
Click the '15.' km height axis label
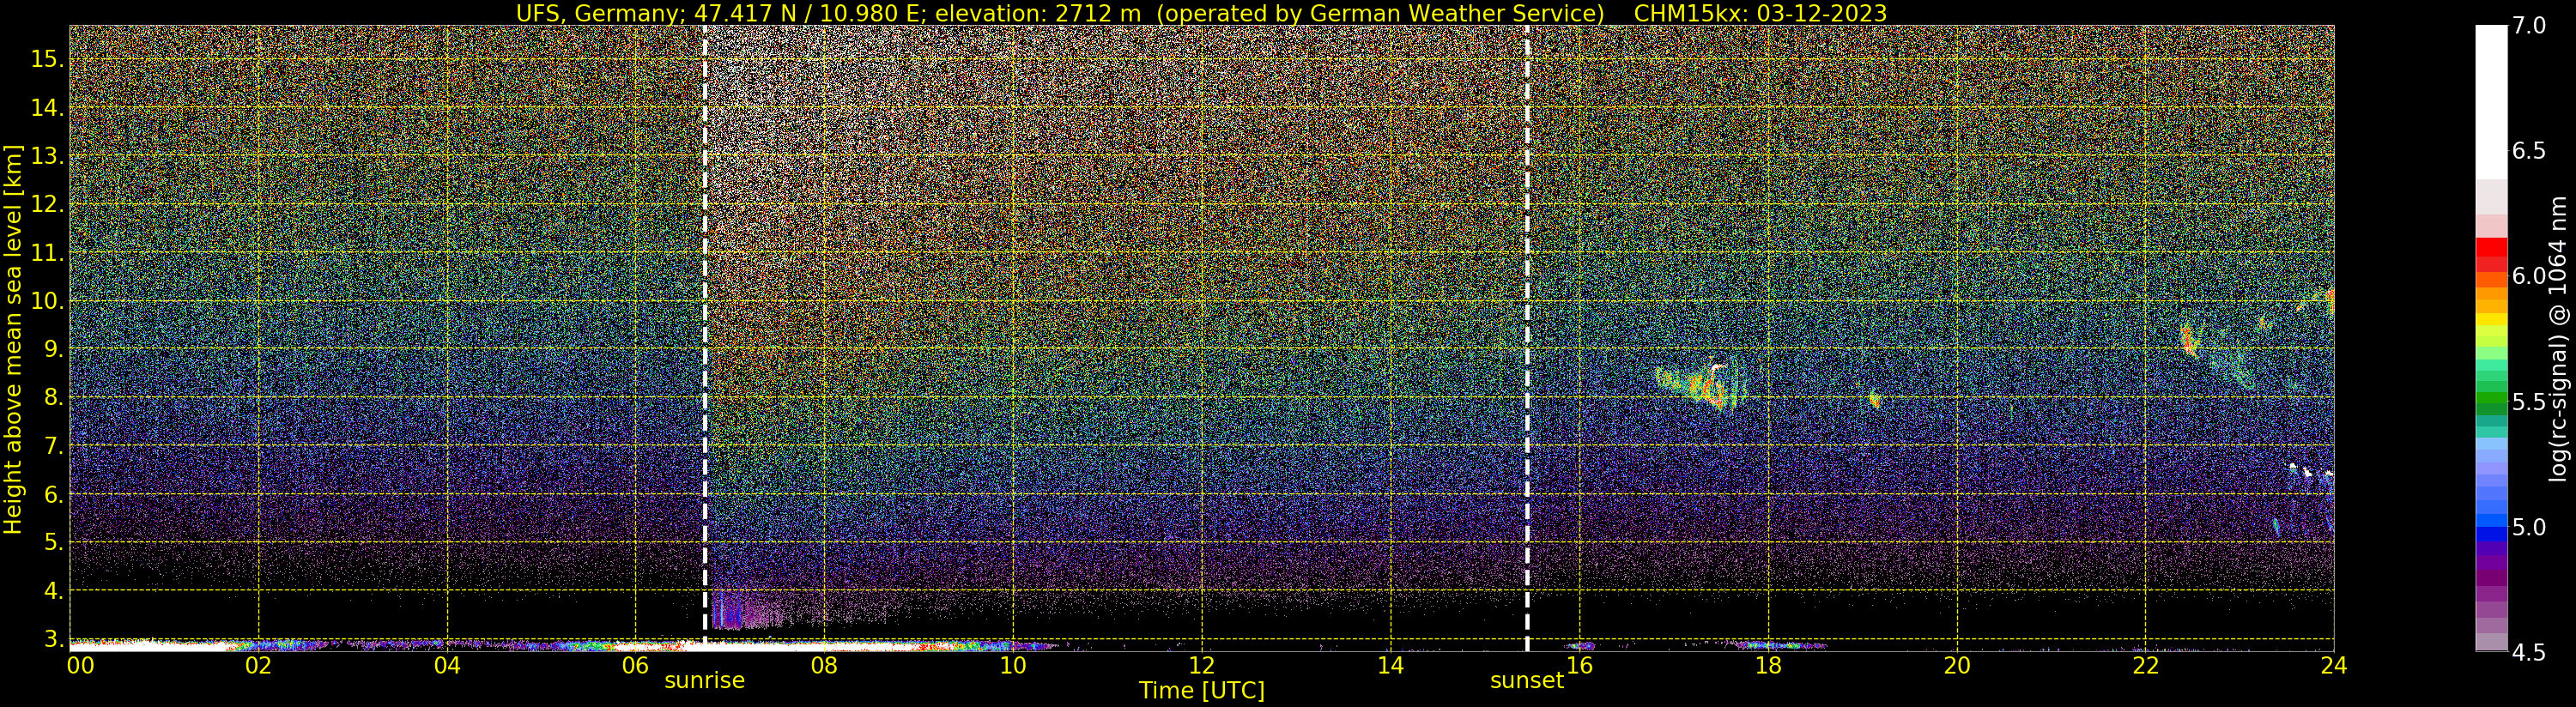(x=47, y=59)
